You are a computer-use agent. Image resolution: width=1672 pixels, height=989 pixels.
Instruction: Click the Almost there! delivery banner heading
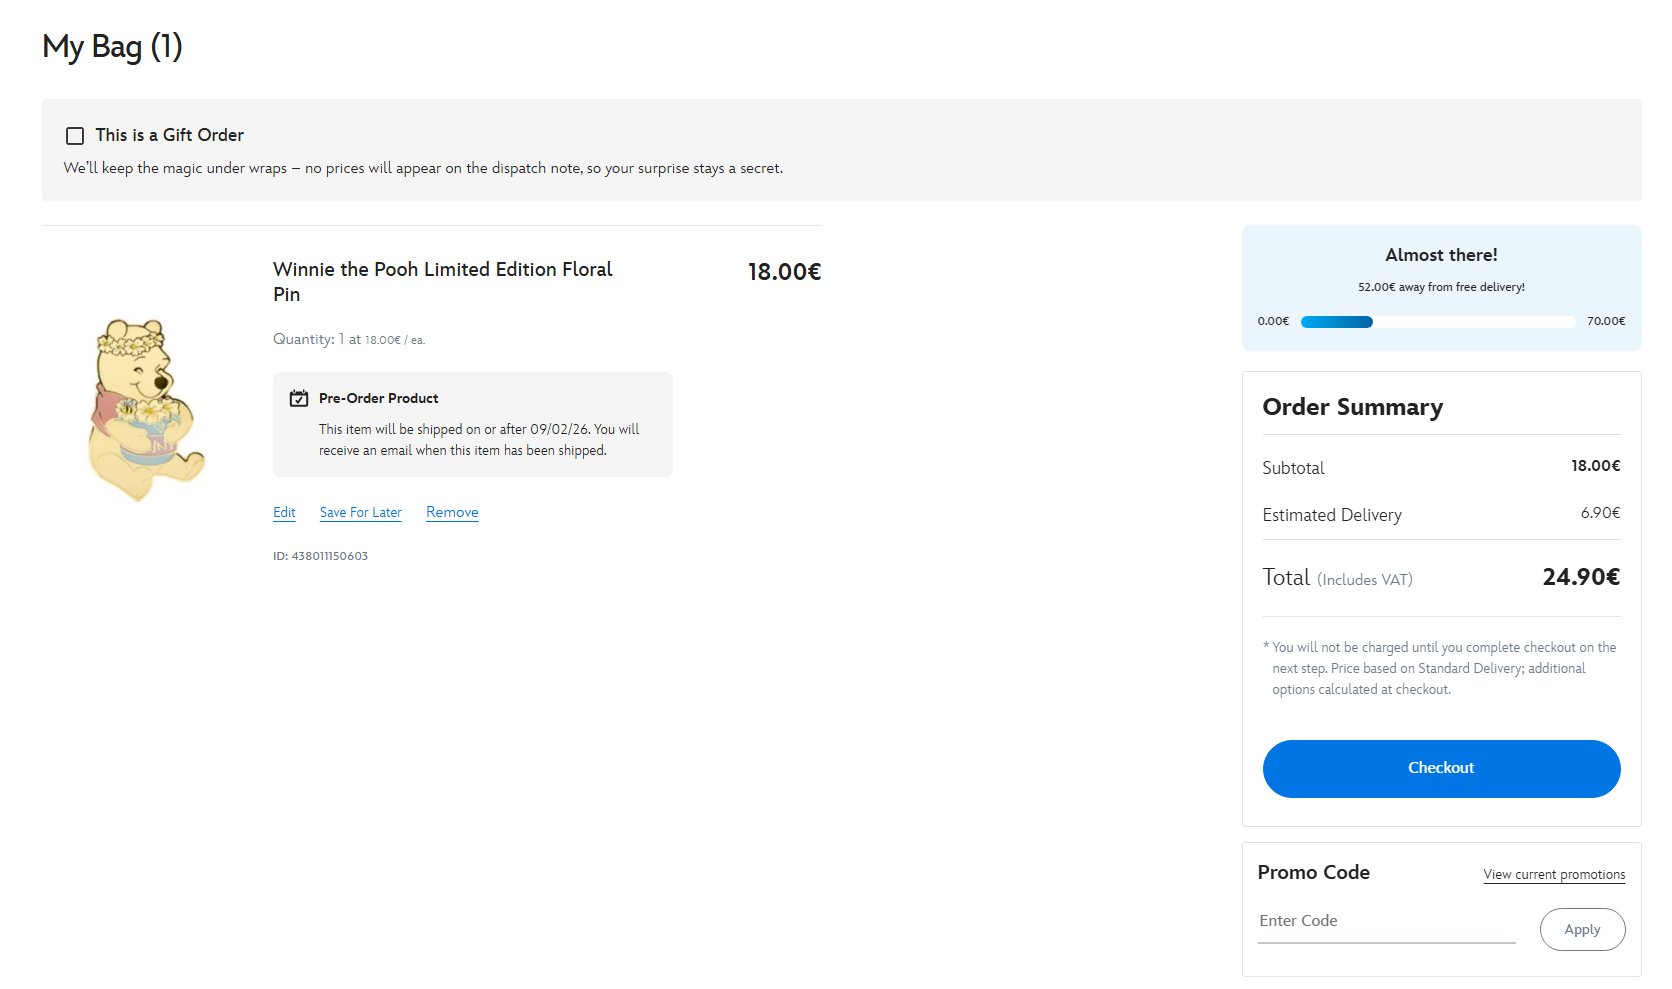tap(1441, 256)
